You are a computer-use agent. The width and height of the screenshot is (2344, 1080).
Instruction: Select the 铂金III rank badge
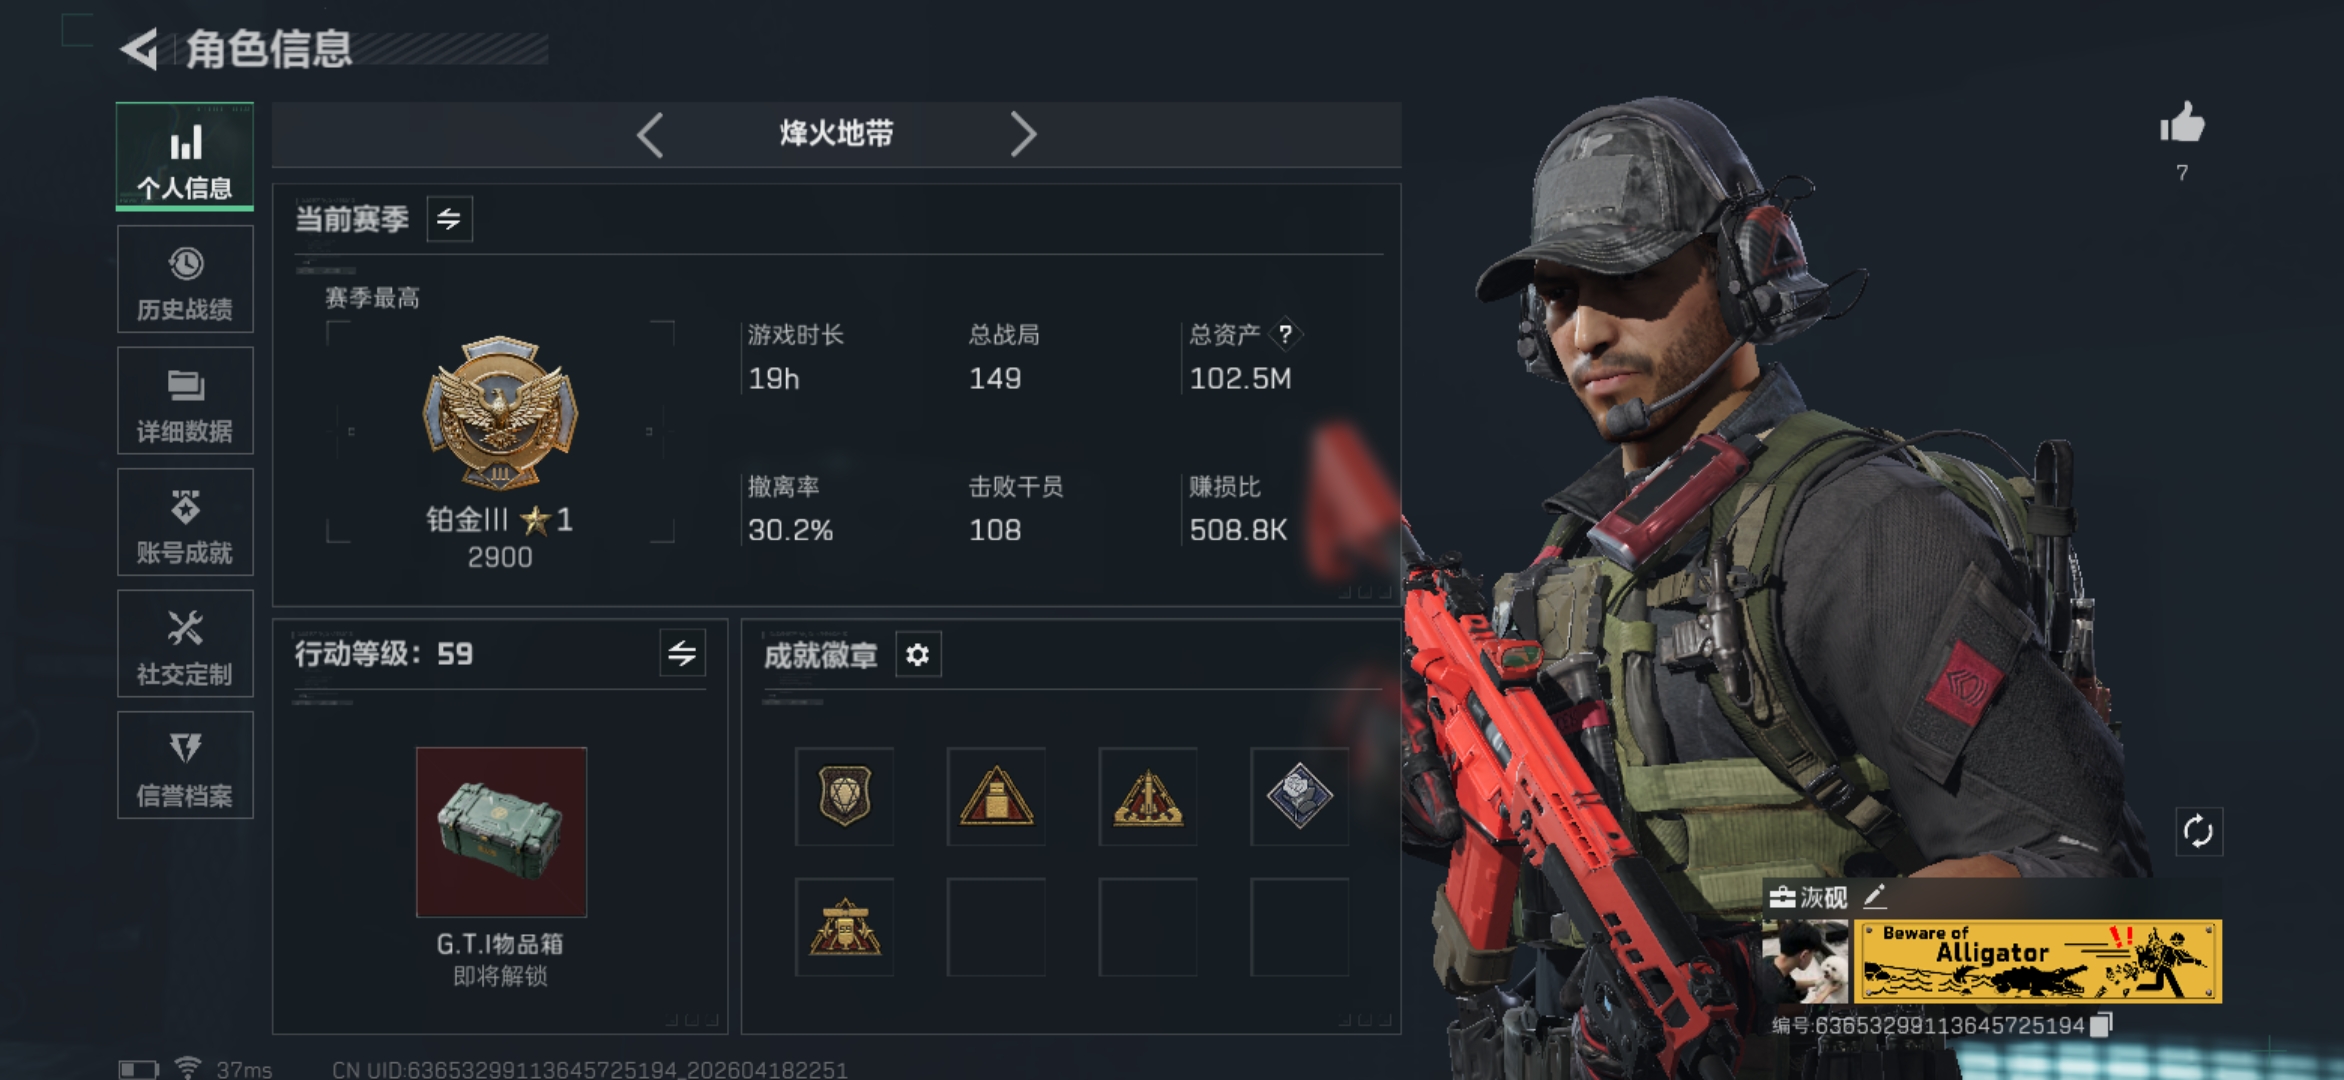[500, 413]
